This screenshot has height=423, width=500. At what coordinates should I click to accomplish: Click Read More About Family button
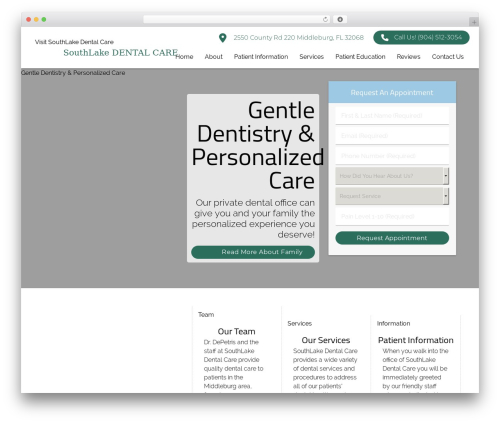[x=253, y=252]
